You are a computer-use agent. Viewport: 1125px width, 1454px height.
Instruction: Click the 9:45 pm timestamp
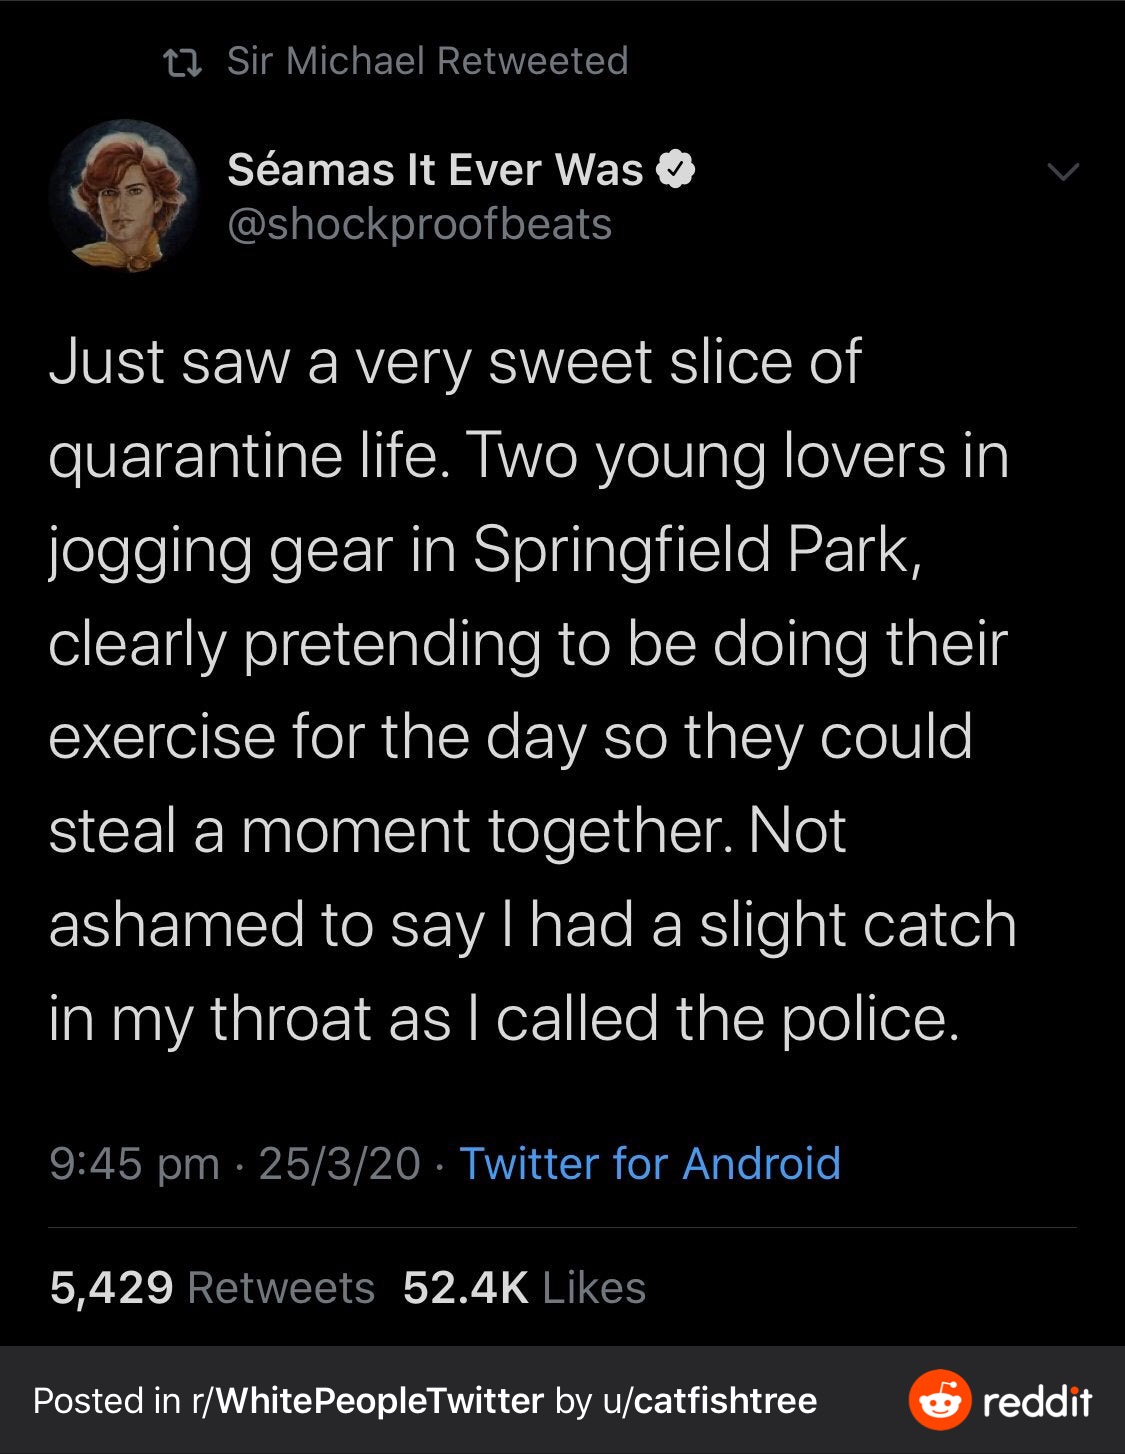coord(134,1164)
